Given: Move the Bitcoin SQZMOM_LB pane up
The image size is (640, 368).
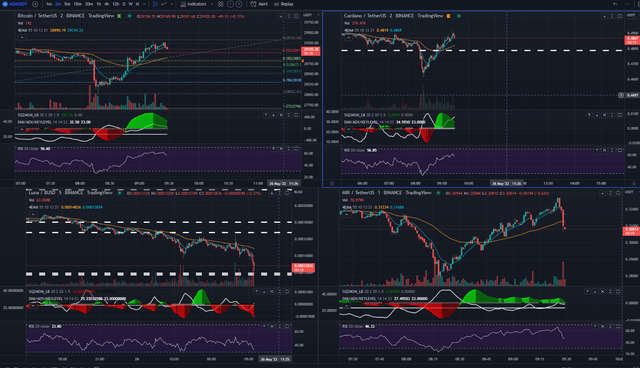Looking at the screenshot, I should click(x=266, y=115).
